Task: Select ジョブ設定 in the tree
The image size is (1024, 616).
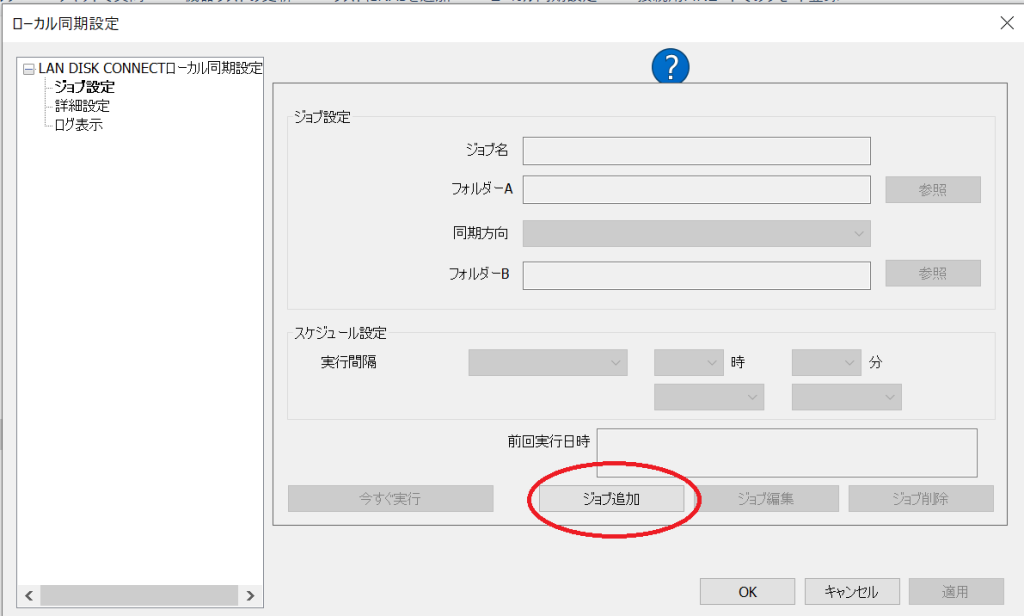Action: pos(84,87)
